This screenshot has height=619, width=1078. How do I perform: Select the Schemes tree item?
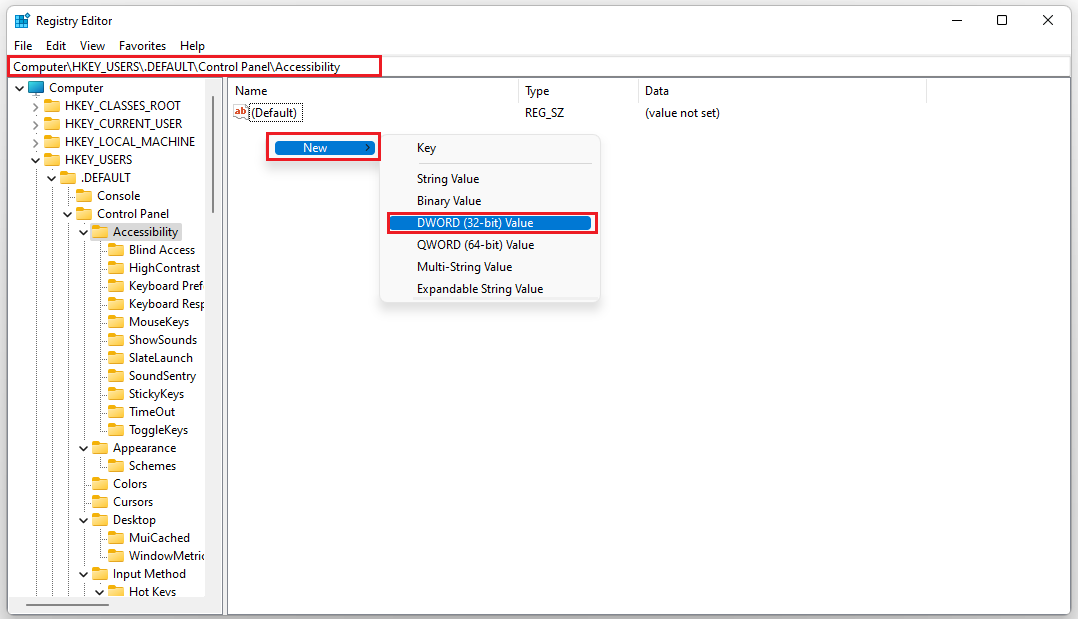(x=152, y=466)
